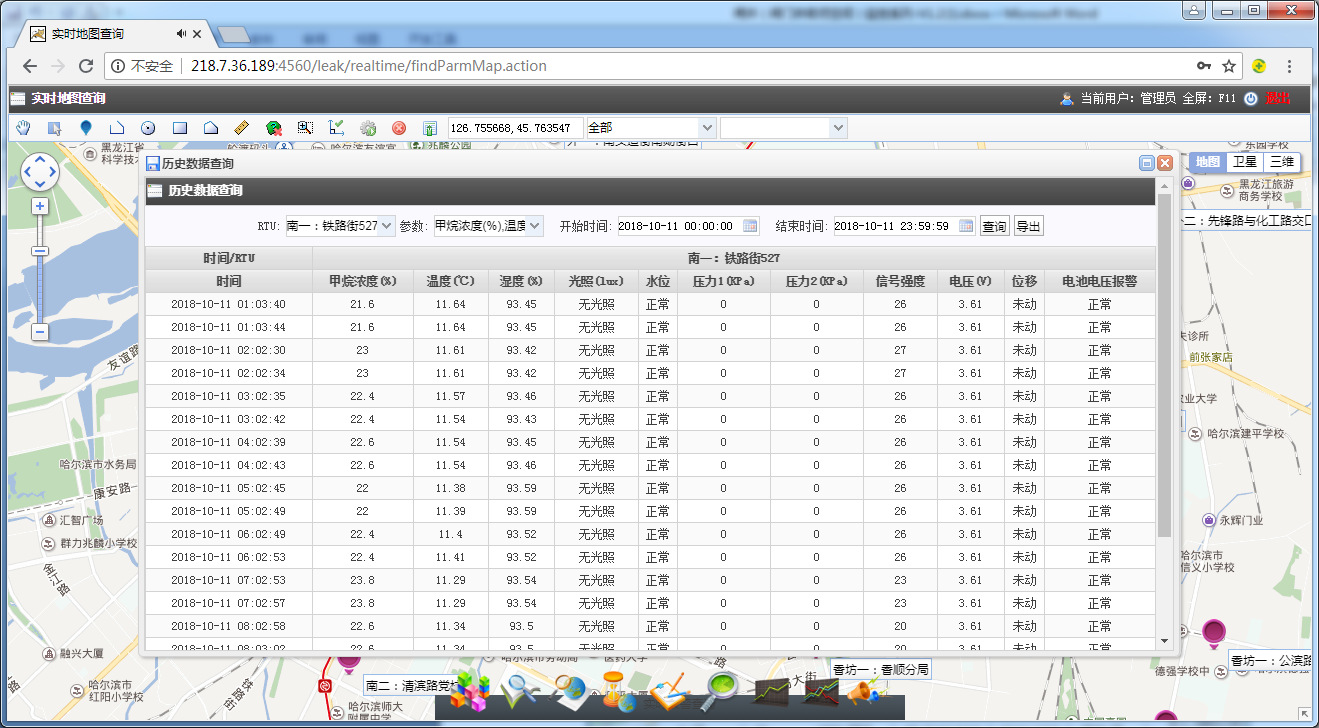The image size is (1319, 728).
Task: Click the red circle clear icon
Action: [399, 128]
